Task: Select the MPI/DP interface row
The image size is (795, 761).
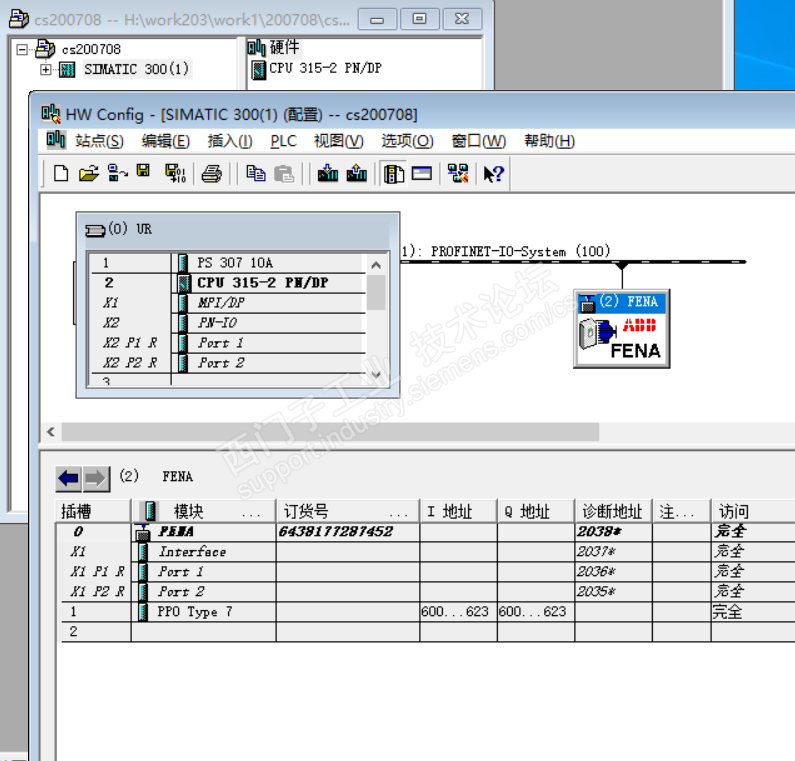Action: pos(228,303)
